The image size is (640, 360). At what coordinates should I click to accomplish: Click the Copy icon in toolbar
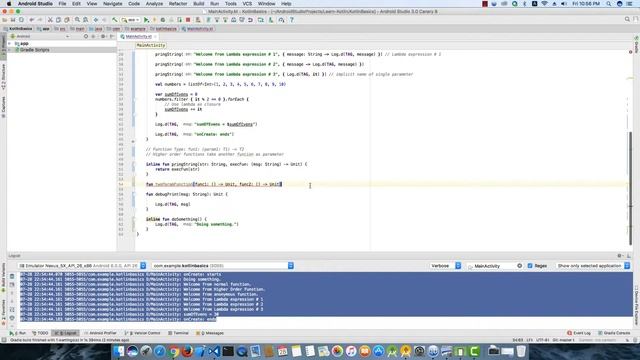point(58,20)
